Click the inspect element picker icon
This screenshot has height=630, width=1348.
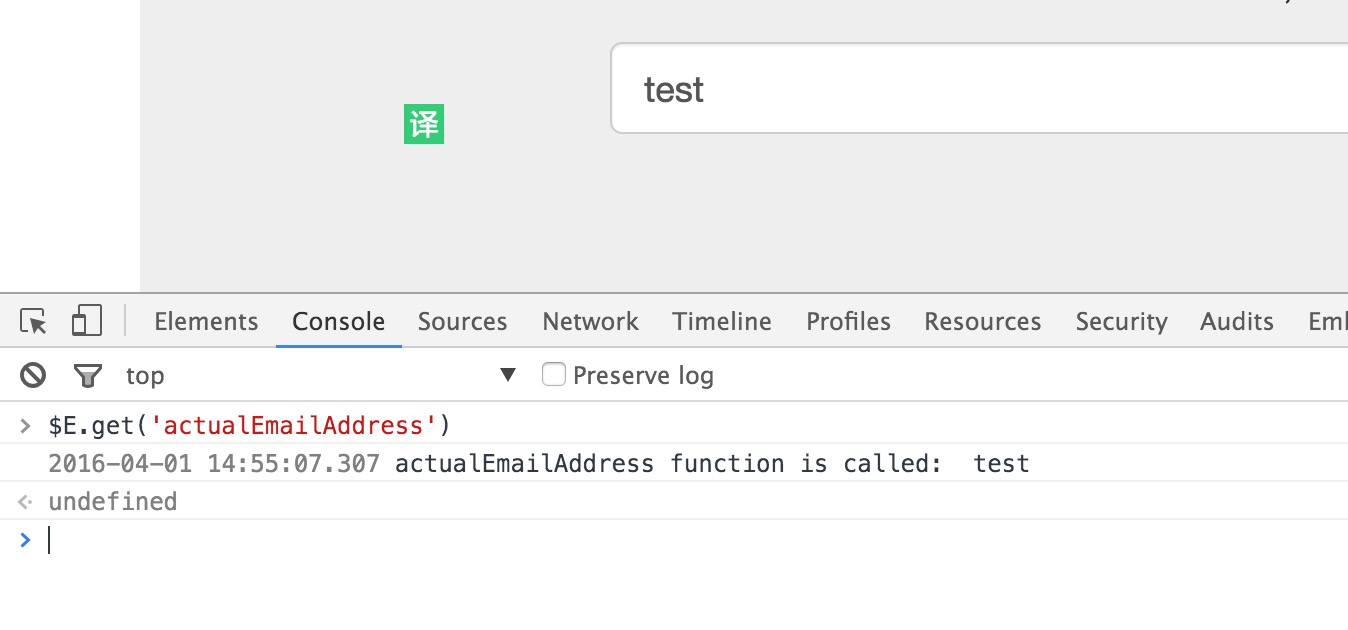(33, 322)
